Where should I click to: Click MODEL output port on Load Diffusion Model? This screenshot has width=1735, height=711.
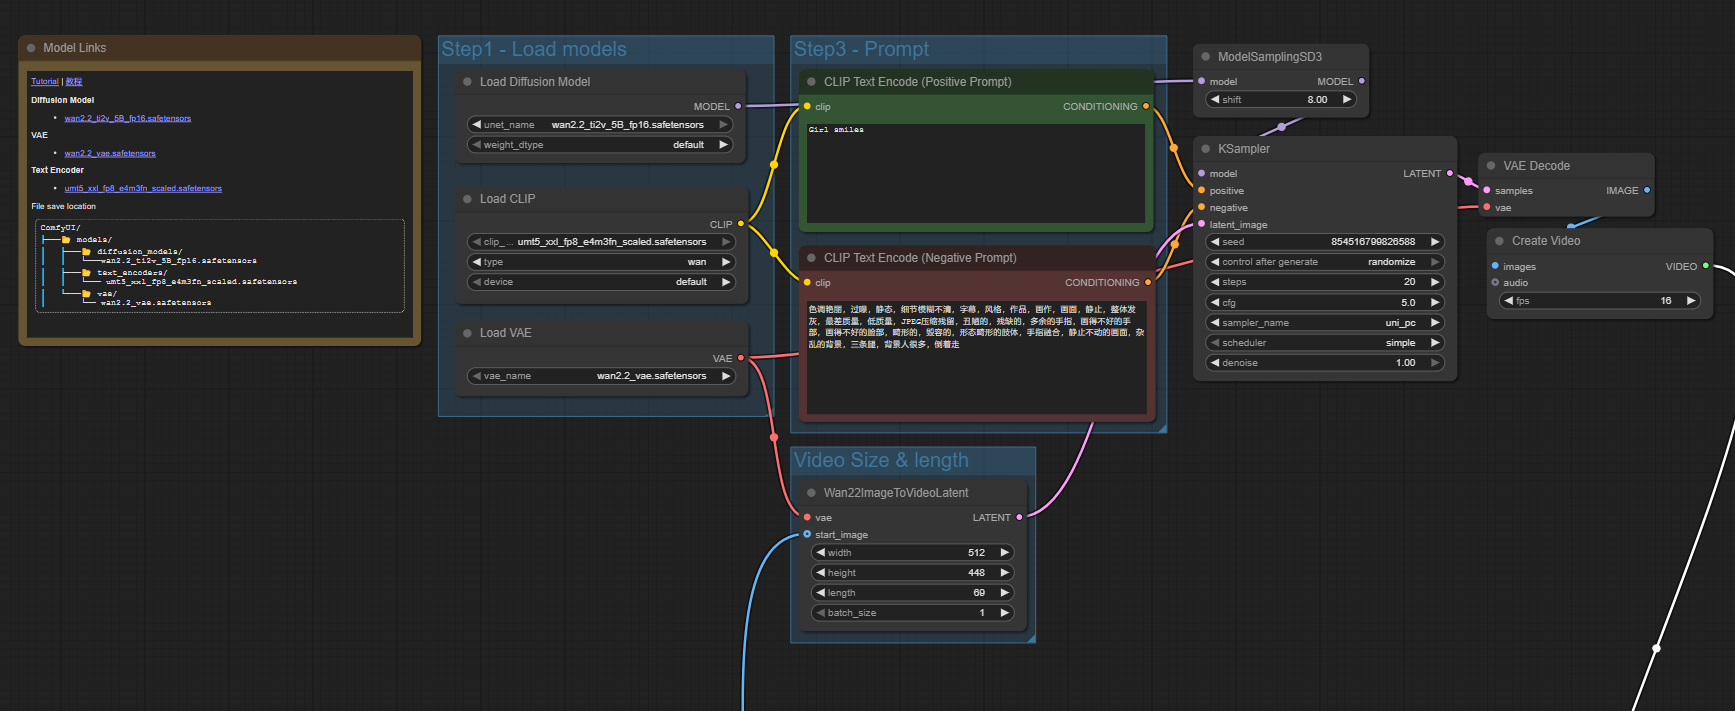(x=738, y=106)
